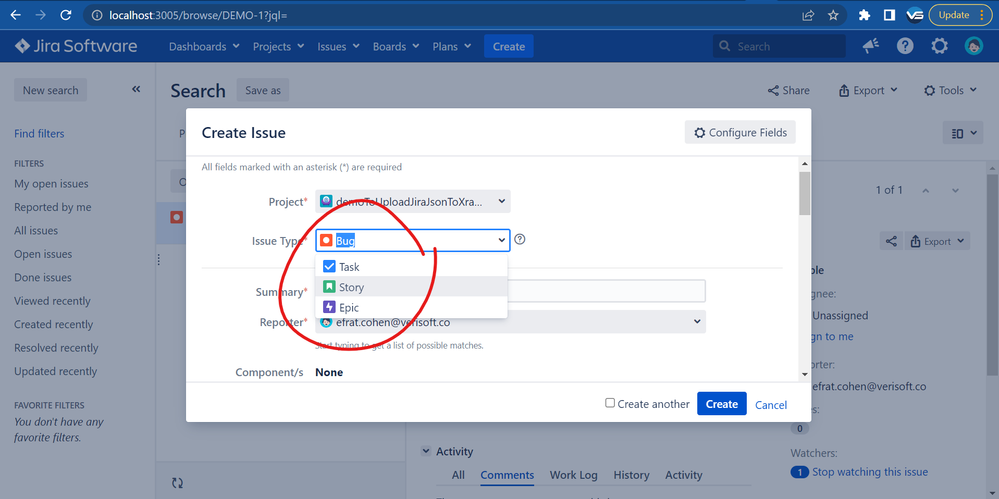Select the Updated recently filter
This screenshot has width=999, height=499.
pos(55,372)
